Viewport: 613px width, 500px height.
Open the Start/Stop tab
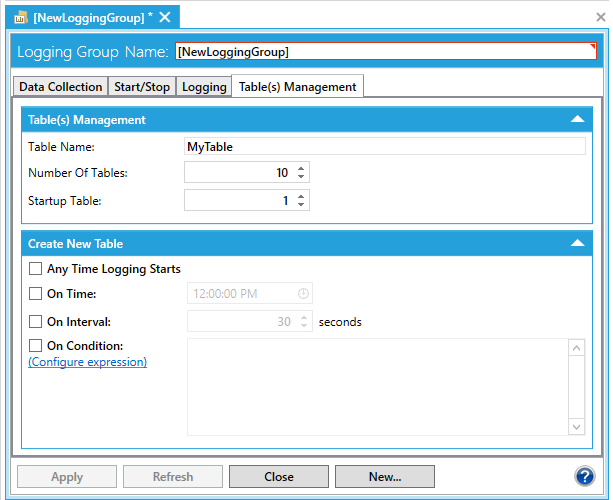point(142,87)
